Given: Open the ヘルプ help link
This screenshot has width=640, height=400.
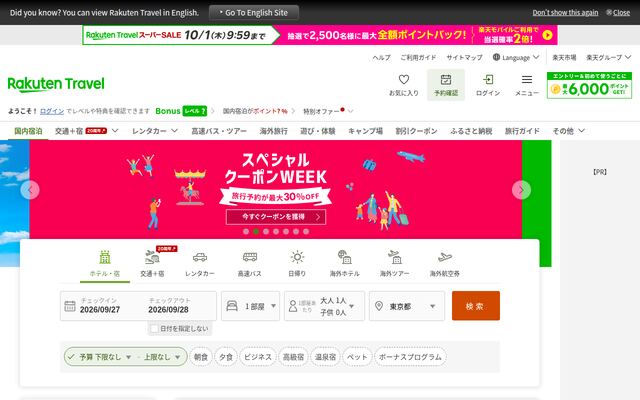Looking at the screenshot, I should (x=381, y=58).
